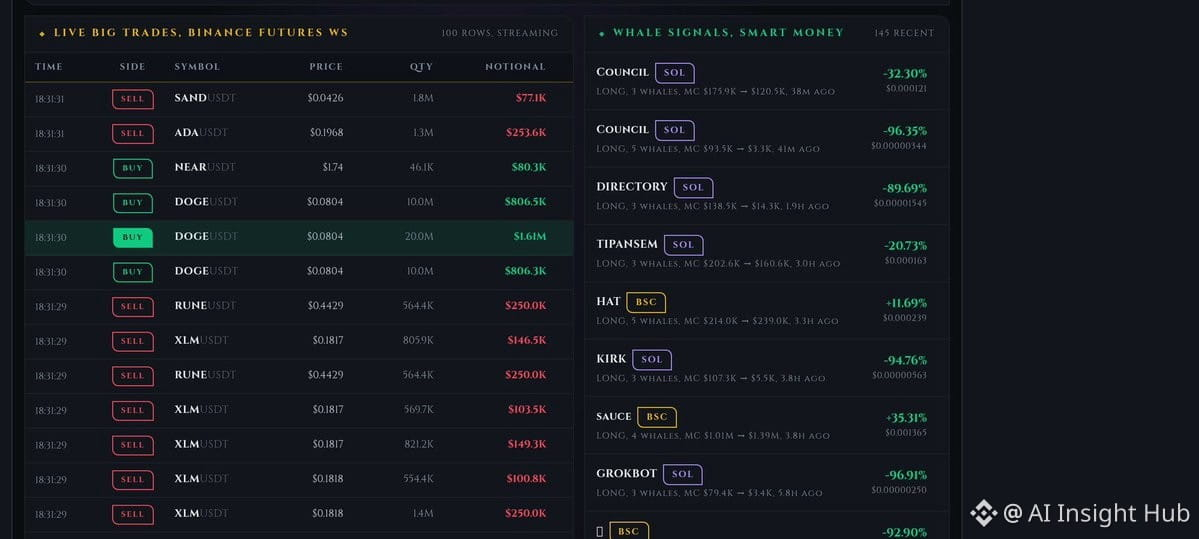
Task: Click the BUY badge on the NEARUSDT row
Action: tap(132, 168)
